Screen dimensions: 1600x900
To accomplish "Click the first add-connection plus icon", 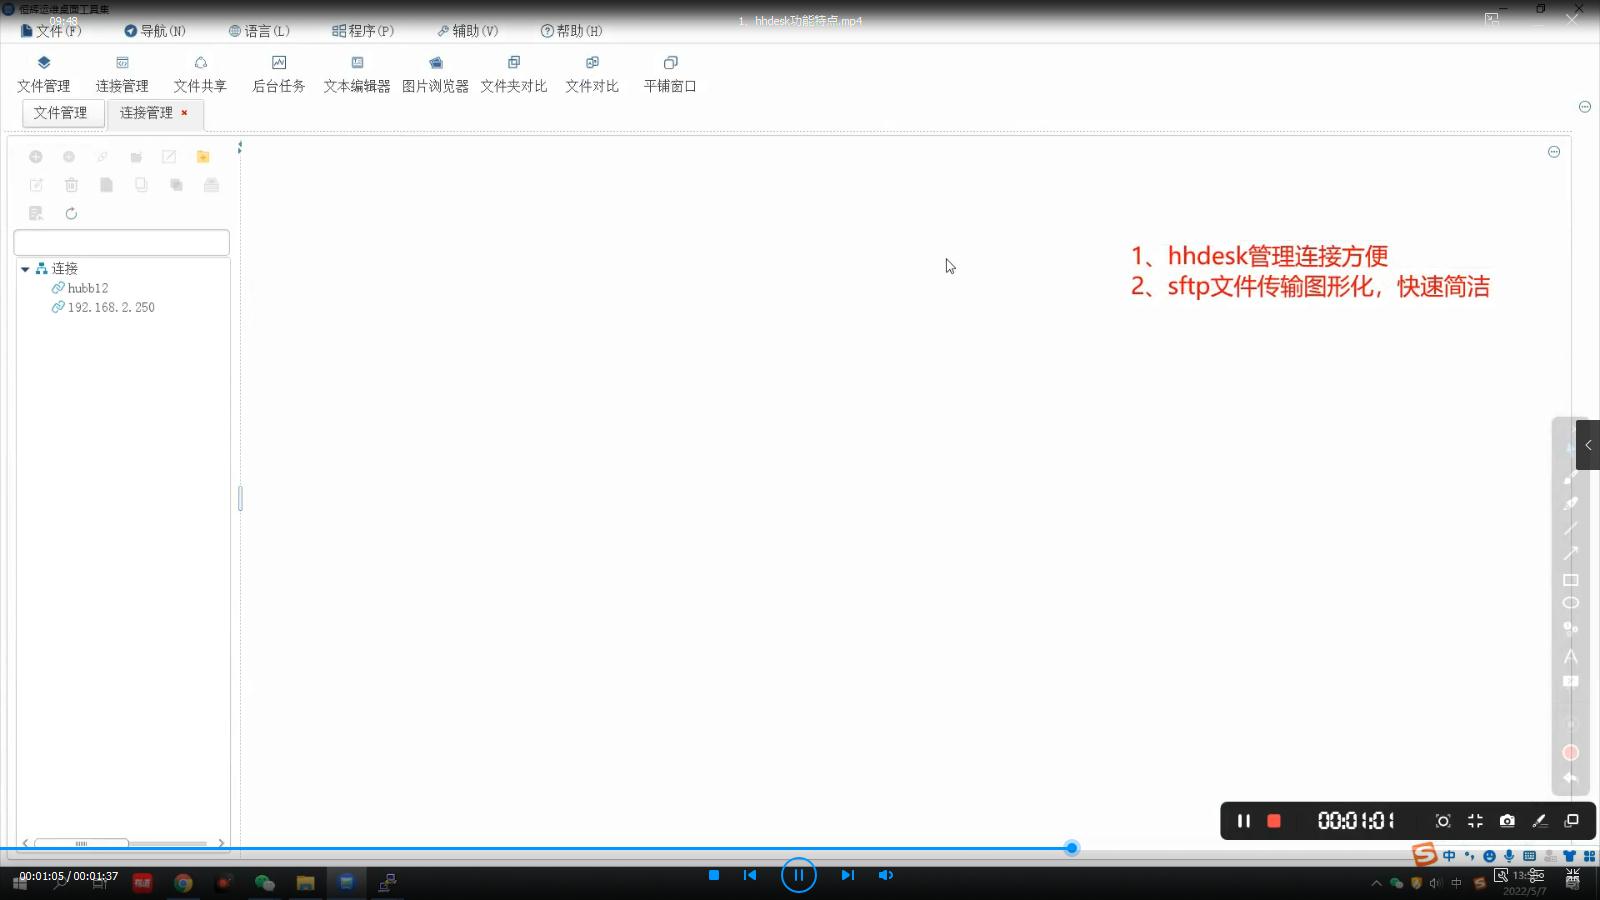I will 35,157.
